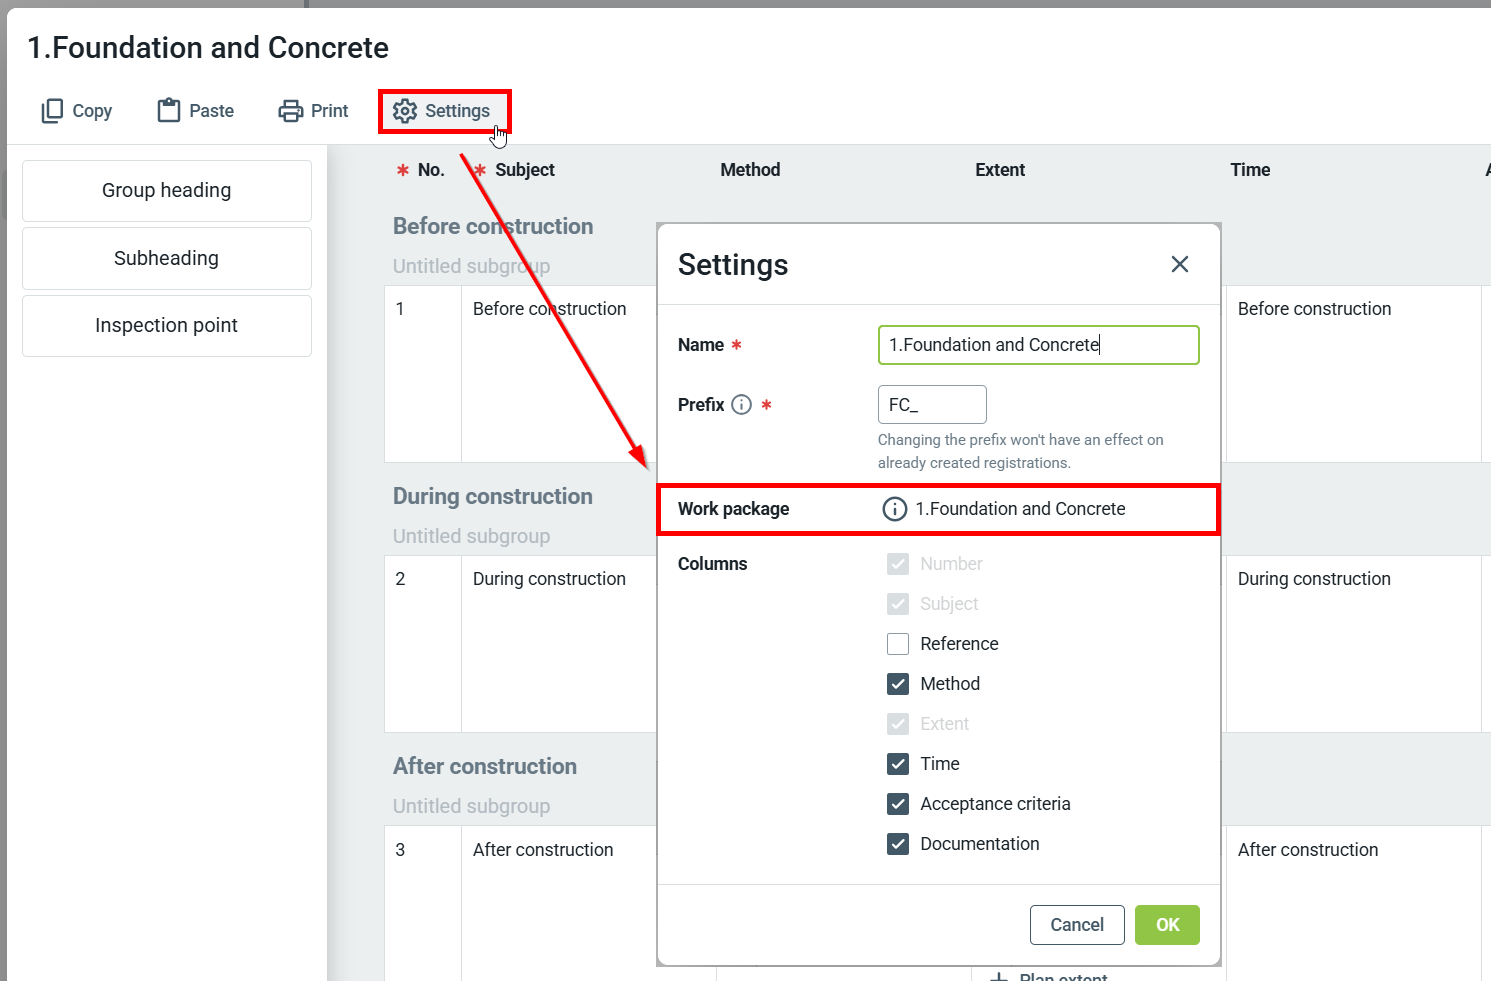
Task: Click the Name input field
Action: click(x=1038, y=345)
